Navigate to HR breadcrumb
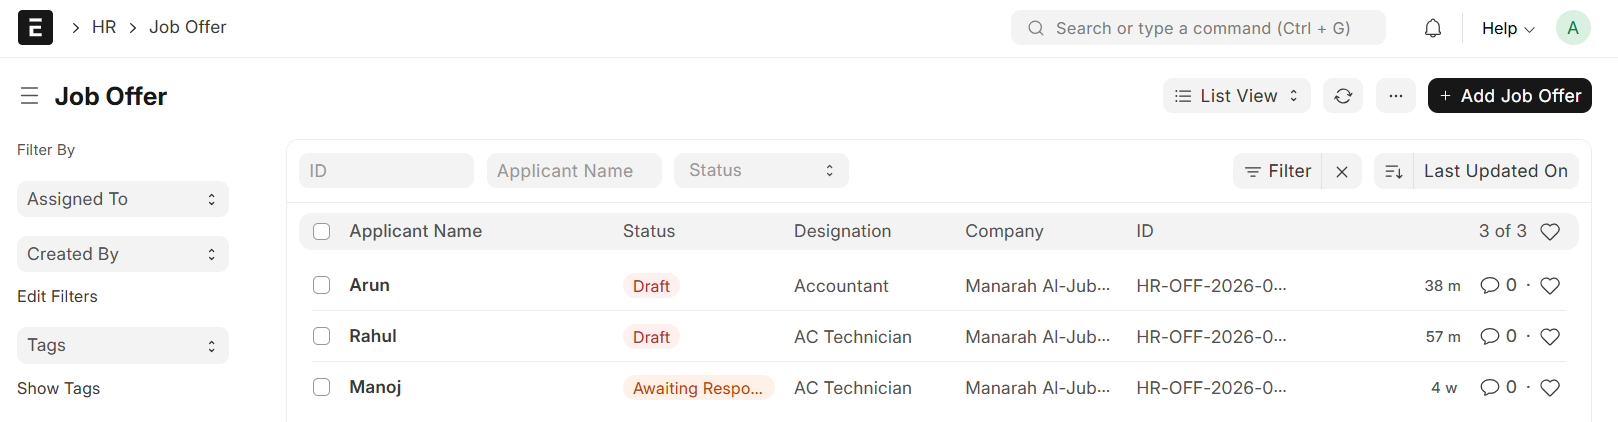The width and height of the screenshot is (1618, 422). (x=104, y=27)
